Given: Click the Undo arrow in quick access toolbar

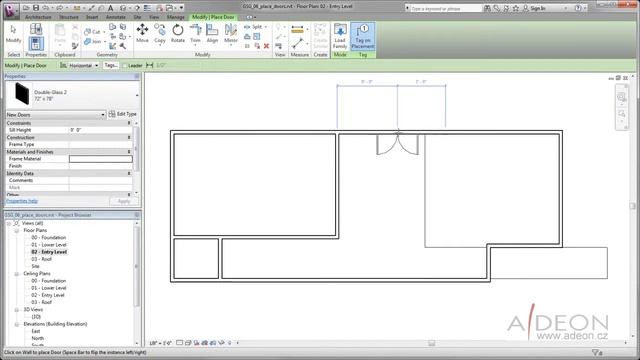Looking at the screenshot, I should click(x=46, y=8).
